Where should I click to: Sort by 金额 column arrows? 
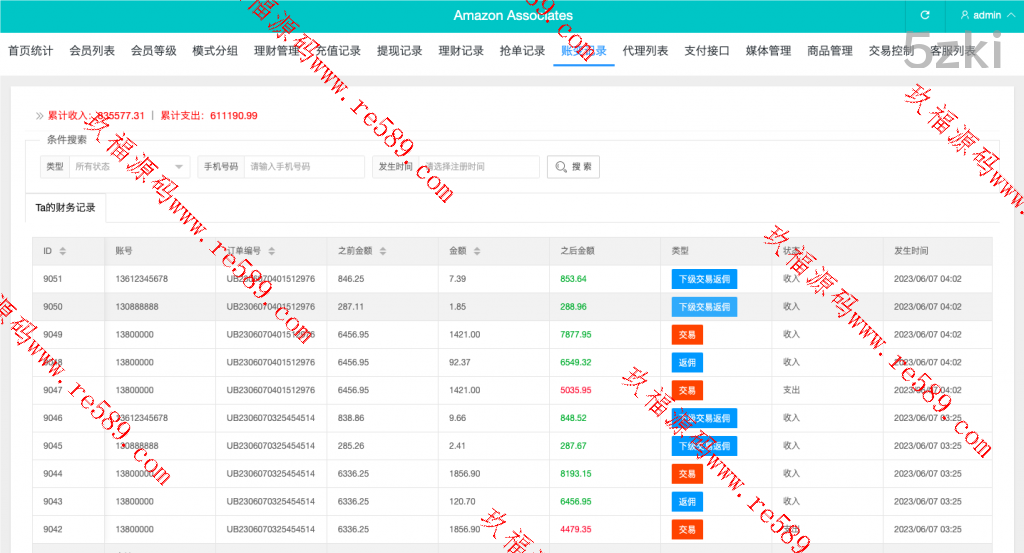(477, 251)
